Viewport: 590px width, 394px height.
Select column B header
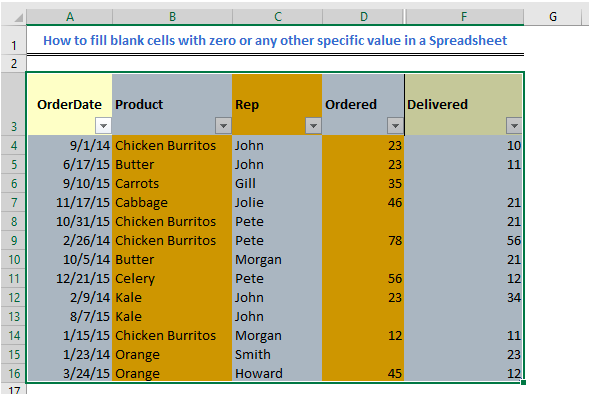click(x=172, y=17)
